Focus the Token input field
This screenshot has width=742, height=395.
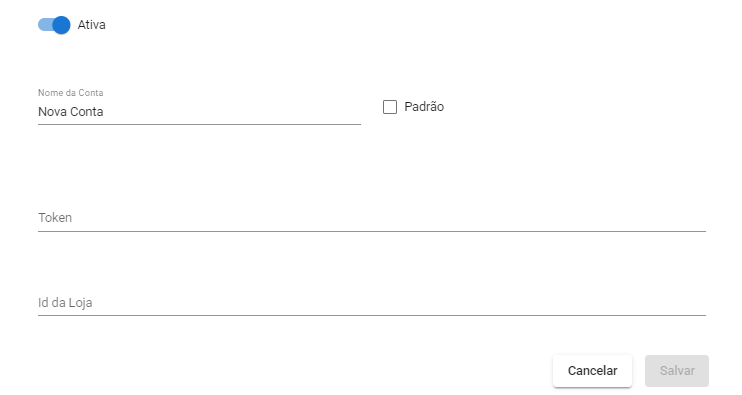372,218
